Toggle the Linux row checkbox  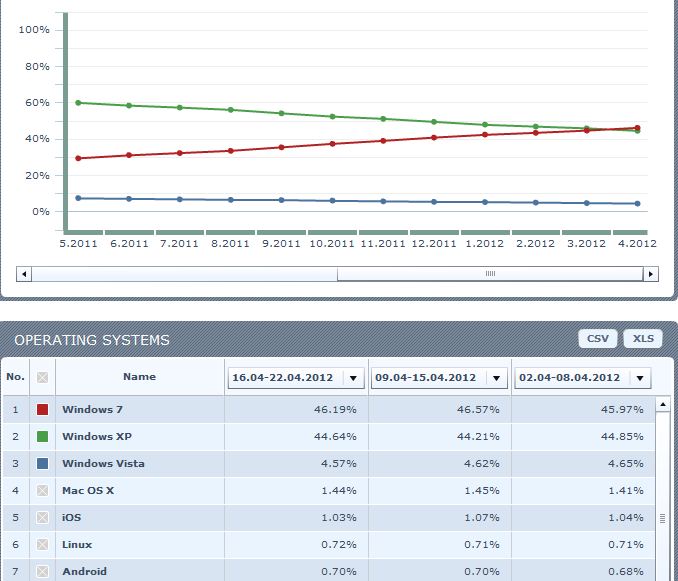point(42,545)
